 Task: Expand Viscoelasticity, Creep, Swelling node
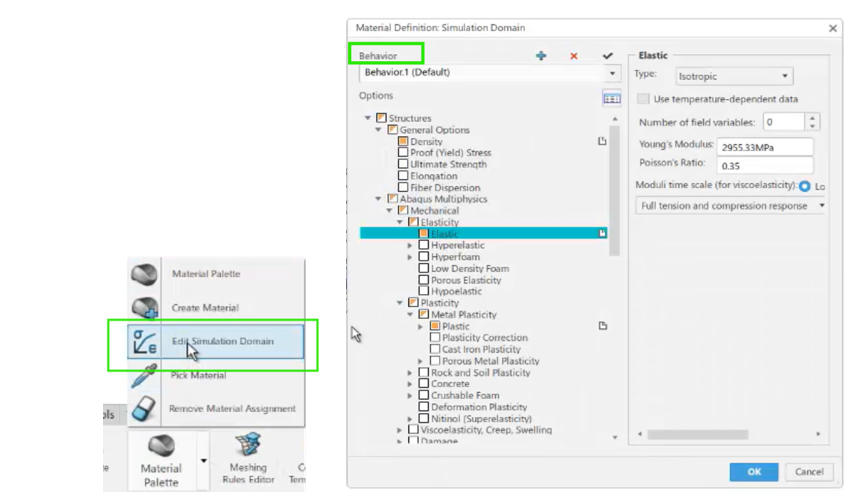coord(399,430)
